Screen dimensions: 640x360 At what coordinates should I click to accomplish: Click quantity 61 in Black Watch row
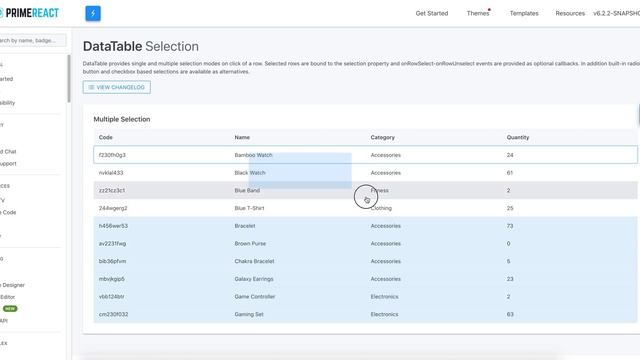510,173
